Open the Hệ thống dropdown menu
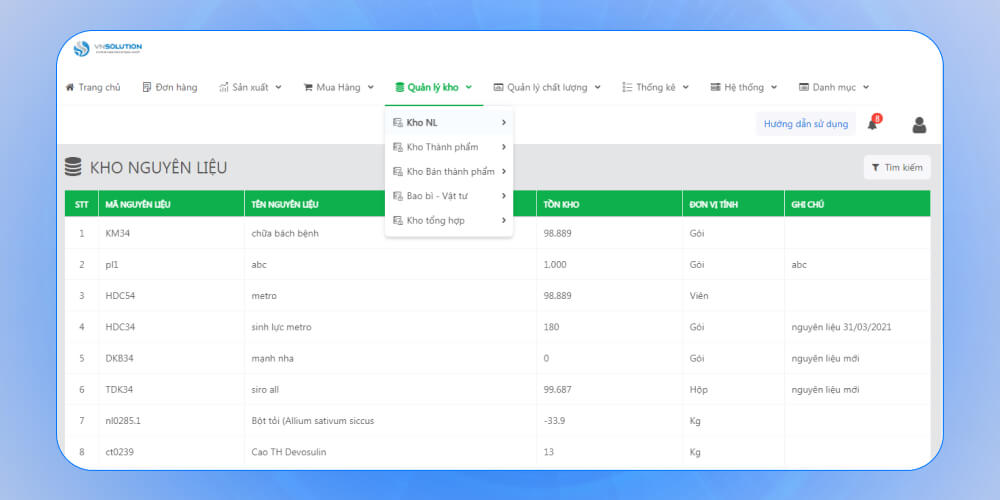Viewport: 1000px width, 500px height. click(x=743, y=88)
